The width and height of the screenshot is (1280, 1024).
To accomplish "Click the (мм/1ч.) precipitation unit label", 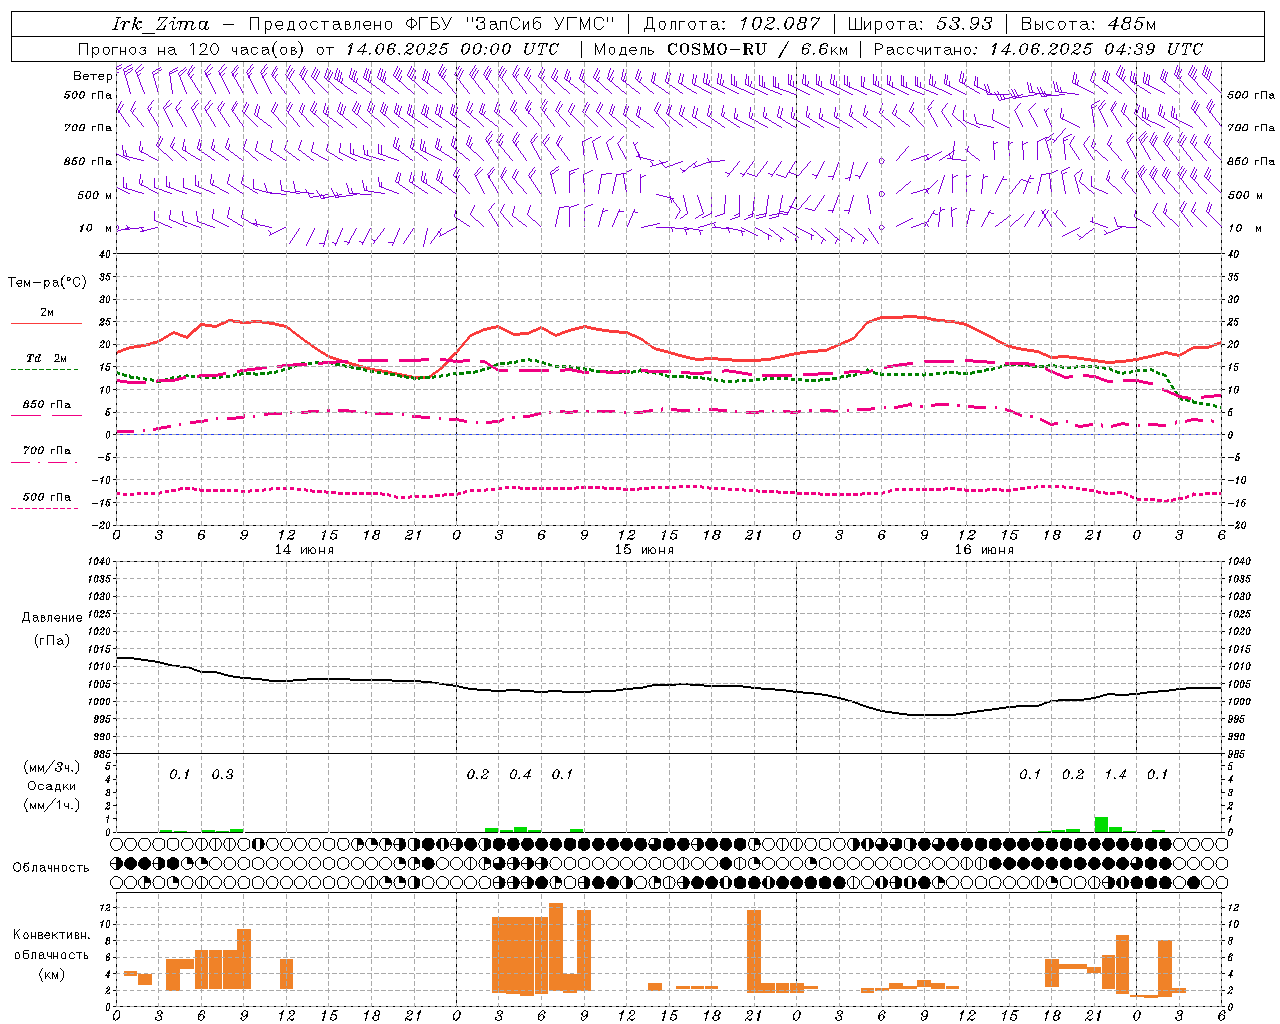I will (x=52, y=805).
